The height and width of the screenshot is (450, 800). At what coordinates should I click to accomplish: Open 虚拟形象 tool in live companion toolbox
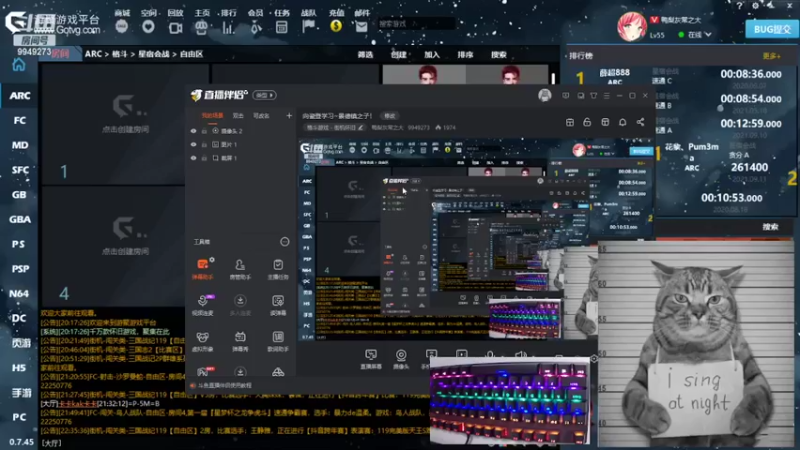coord(203,341)
